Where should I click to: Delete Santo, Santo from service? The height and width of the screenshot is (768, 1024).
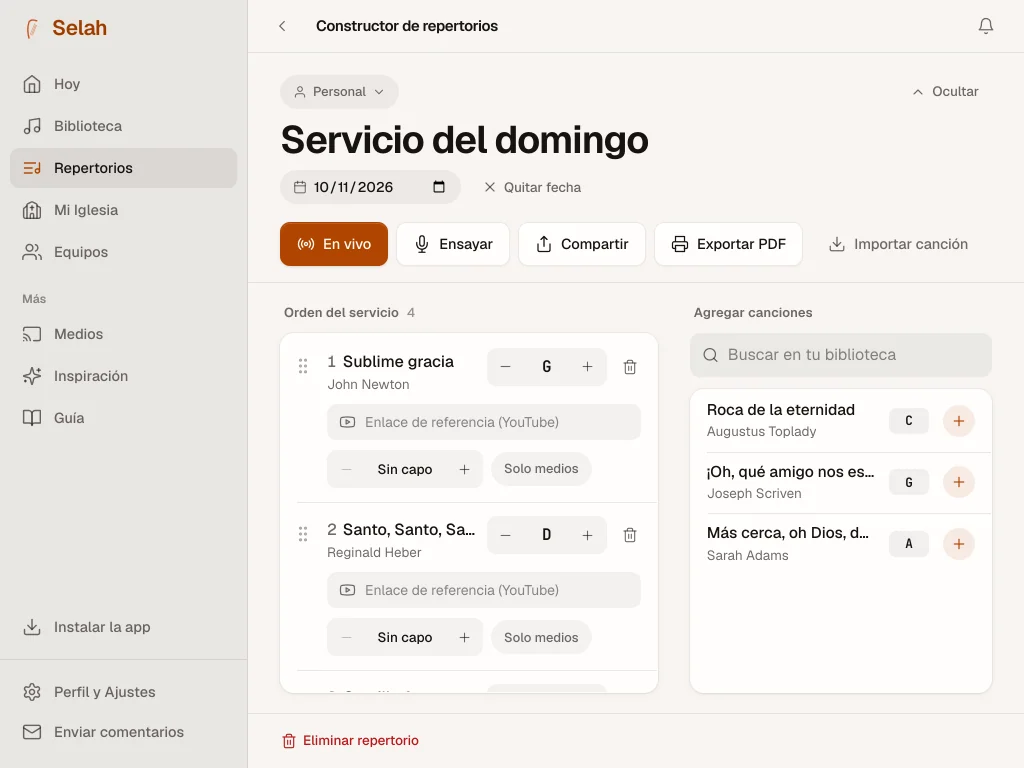click(x=630, y=536)
